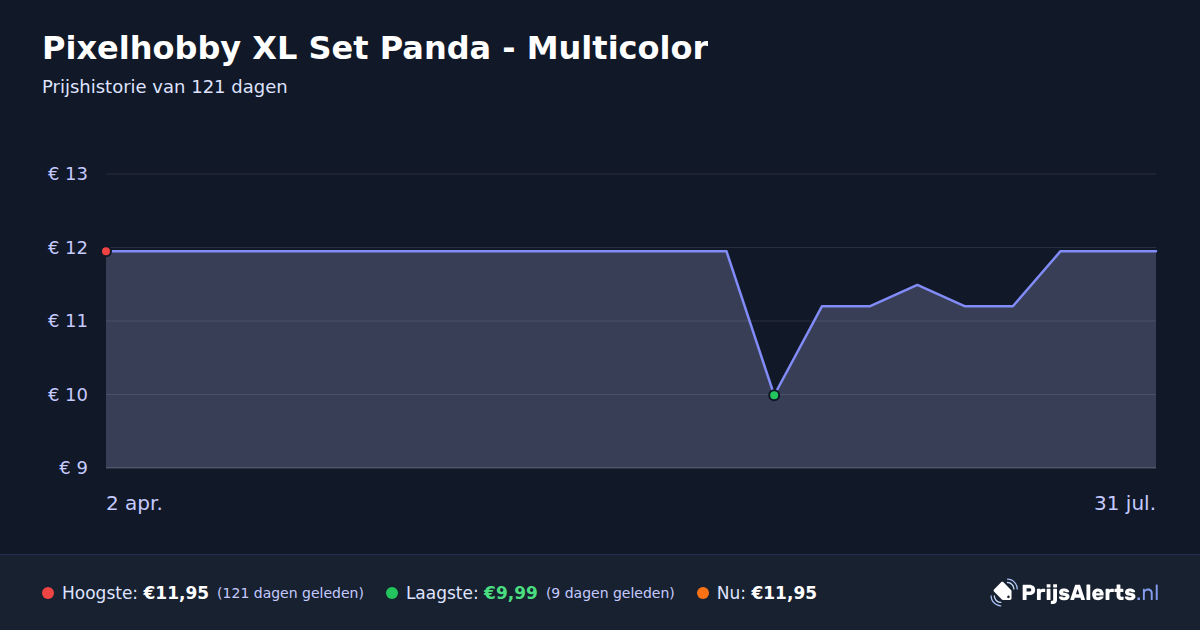1200x630 pixels.
Task: Click the Hoogste €11,95 price value
Action: click(176, 593)
